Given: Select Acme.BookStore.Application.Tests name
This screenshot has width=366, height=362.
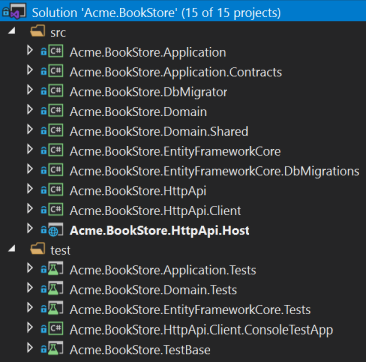Looking at the screenshot, I should [163, 270].
